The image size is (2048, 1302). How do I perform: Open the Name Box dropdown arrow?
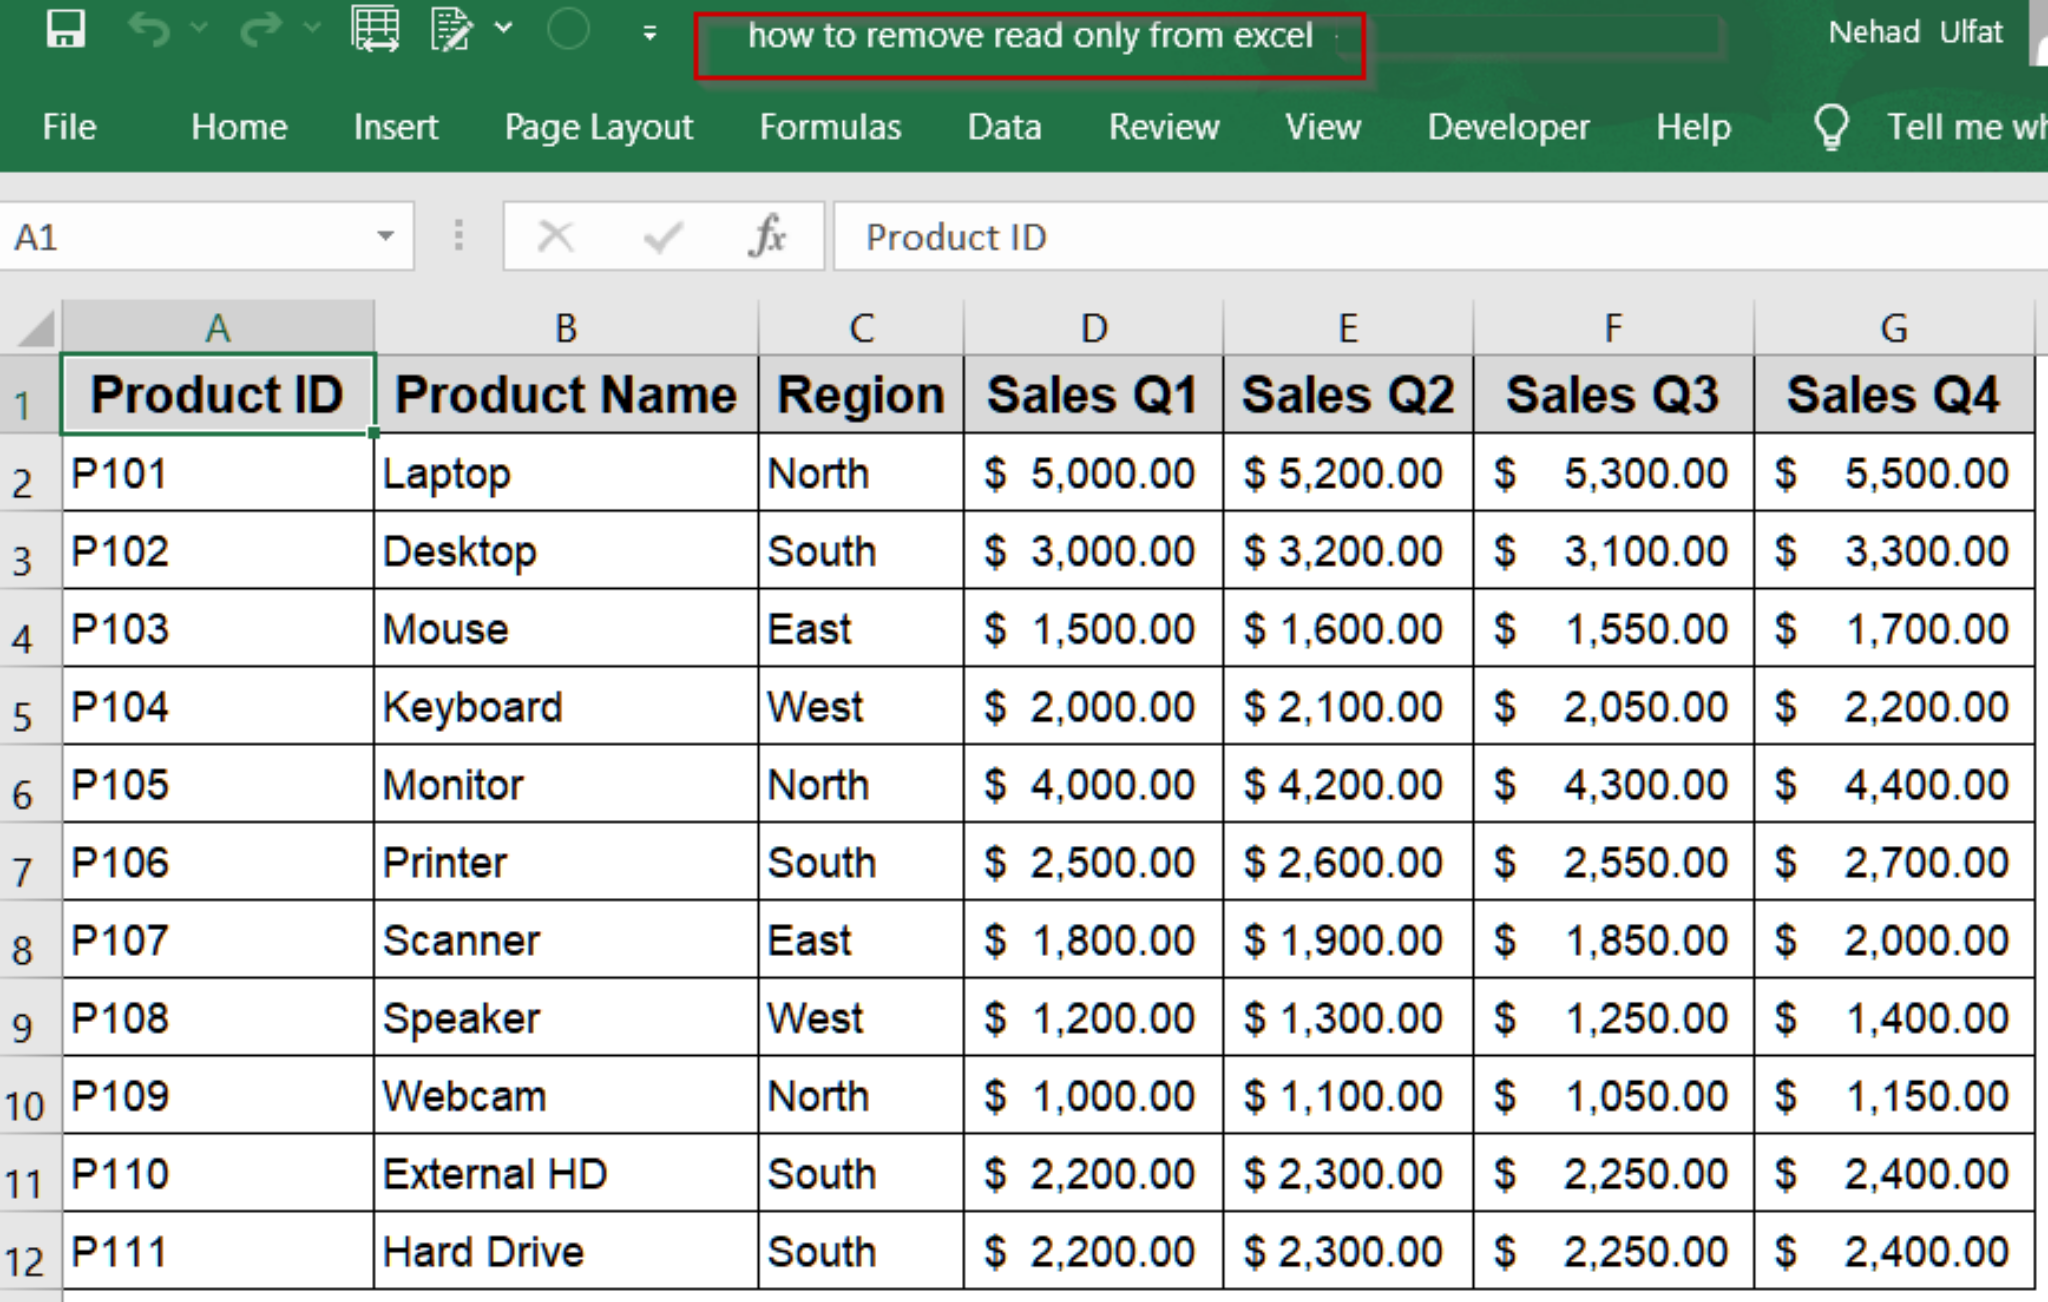[x=385, y=236]
